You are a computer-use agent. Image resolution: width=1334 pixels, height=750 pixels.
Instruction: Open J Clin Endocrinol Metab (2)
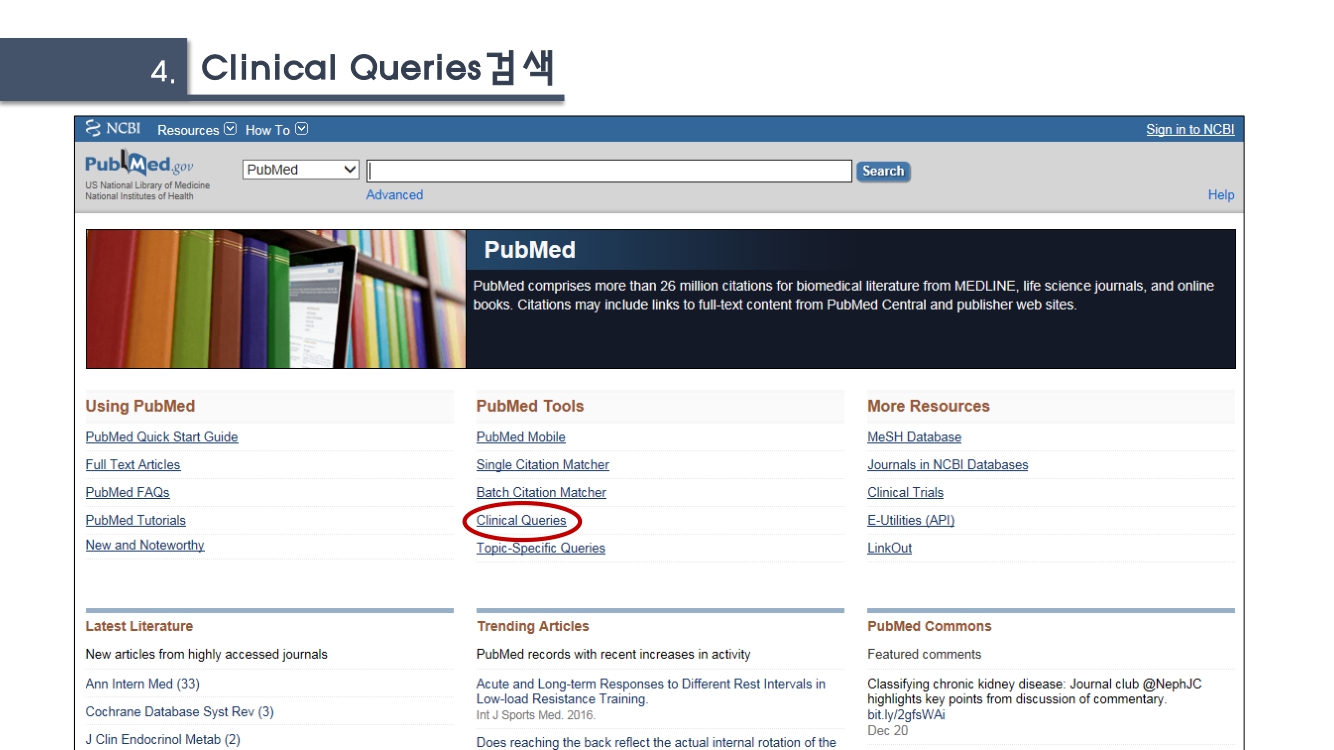pyautogui.click(x=163, y=740)
